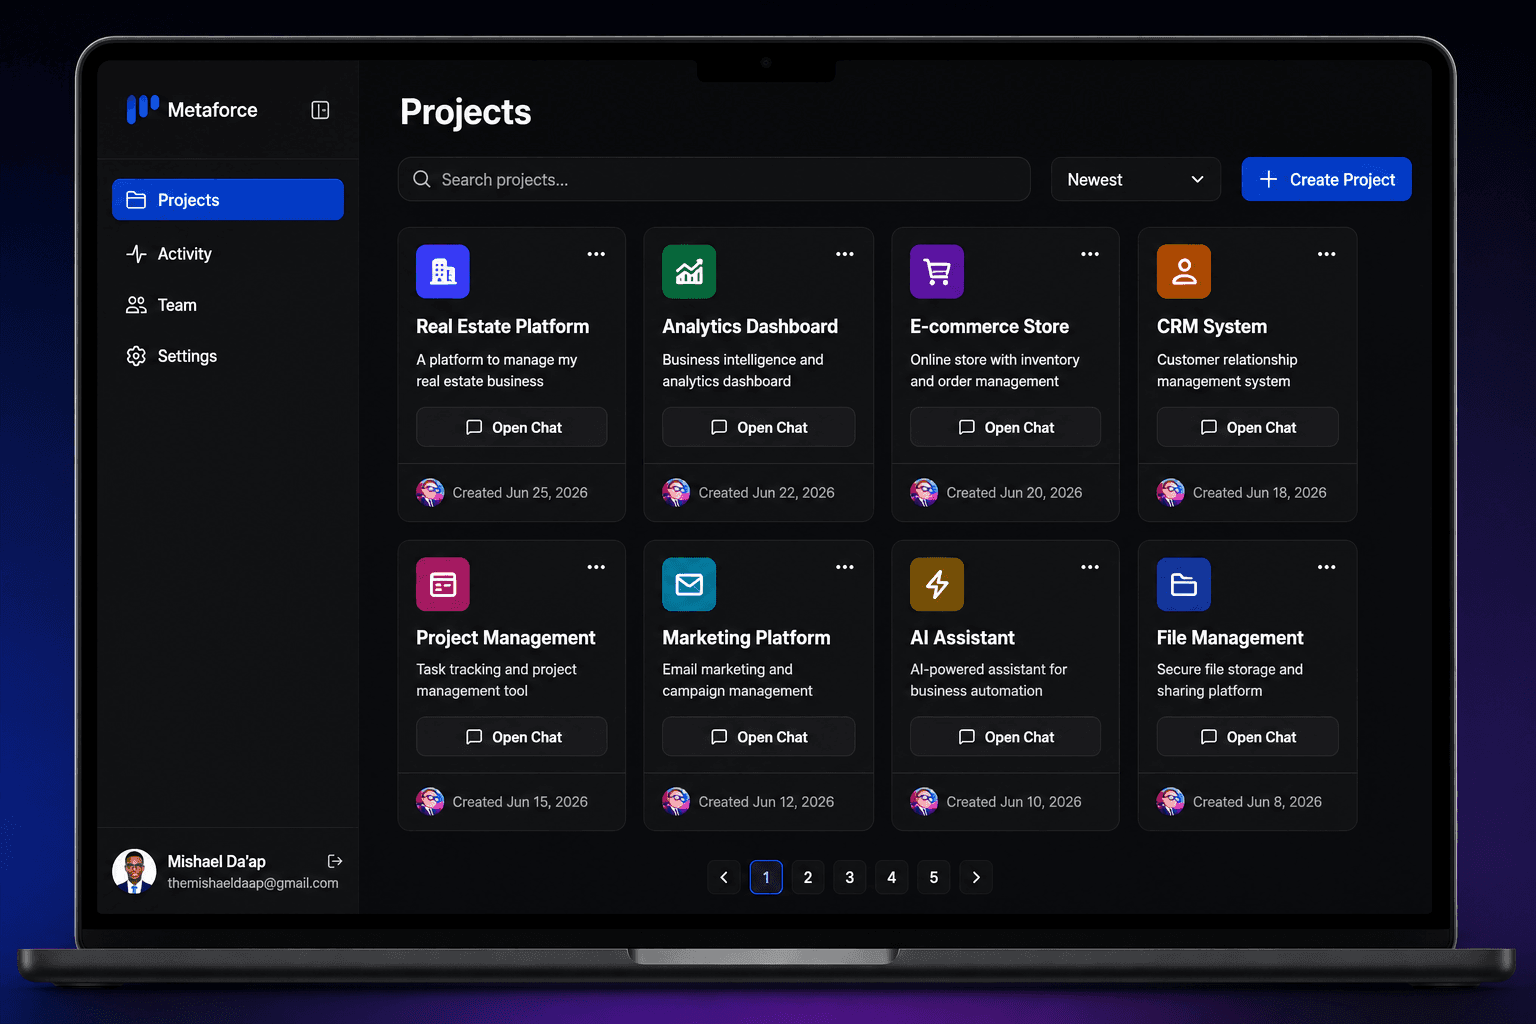The width and height of the screenshot is (1536, 1024).
Task: Select pagination page 2
Action: point(808,877)
